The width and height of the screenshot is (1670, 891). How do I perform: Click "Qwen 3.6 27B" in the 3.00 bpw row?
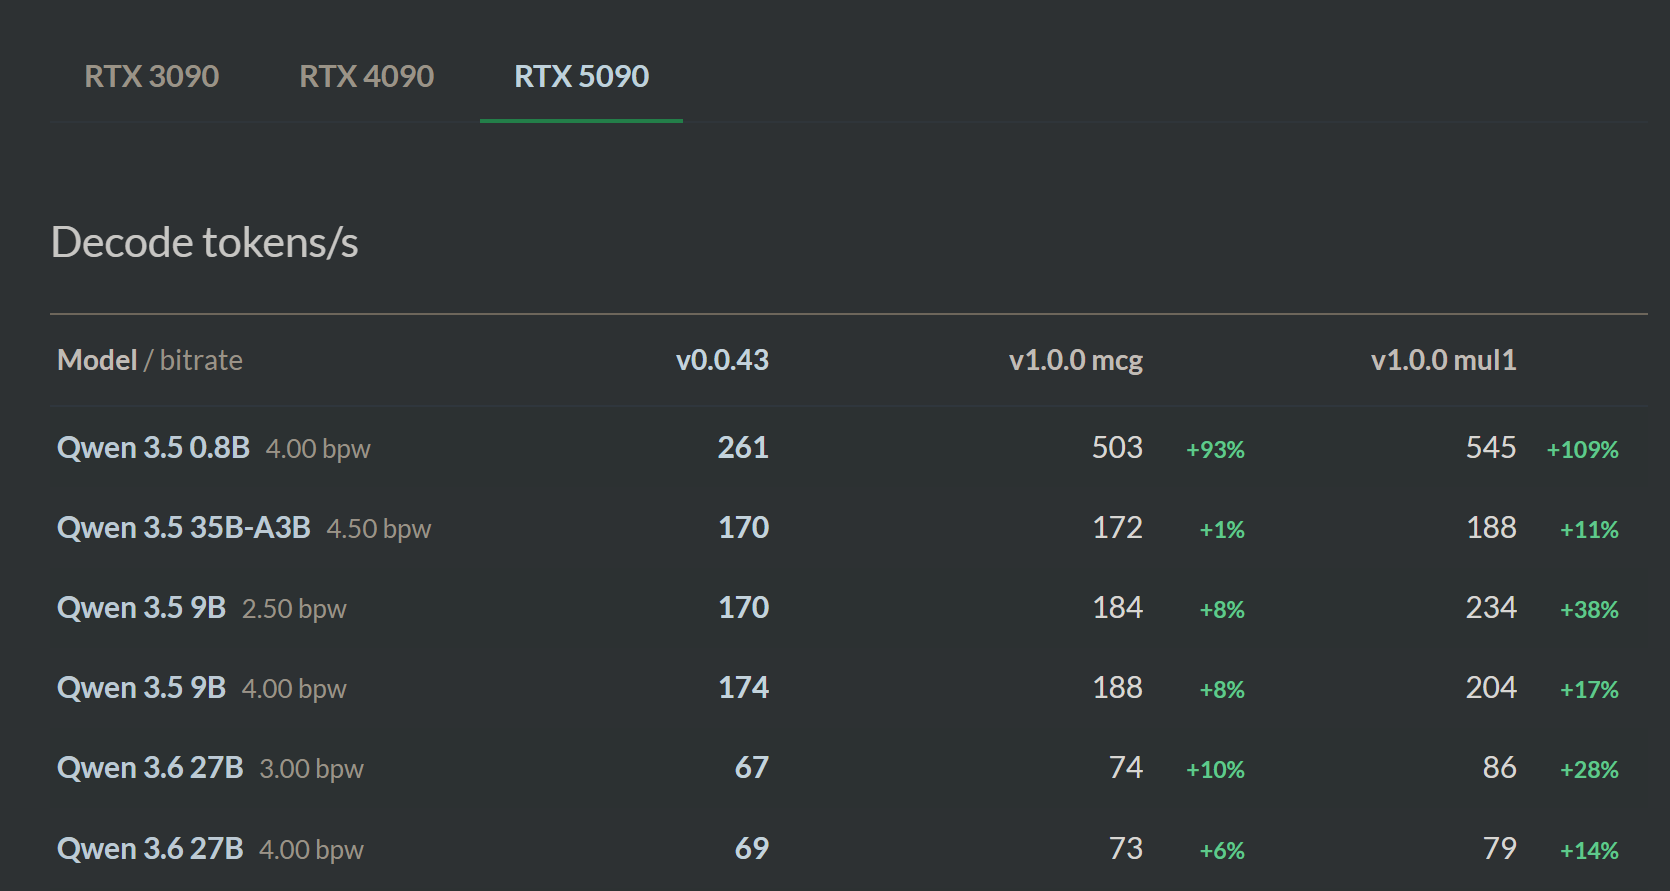[150, 768]
